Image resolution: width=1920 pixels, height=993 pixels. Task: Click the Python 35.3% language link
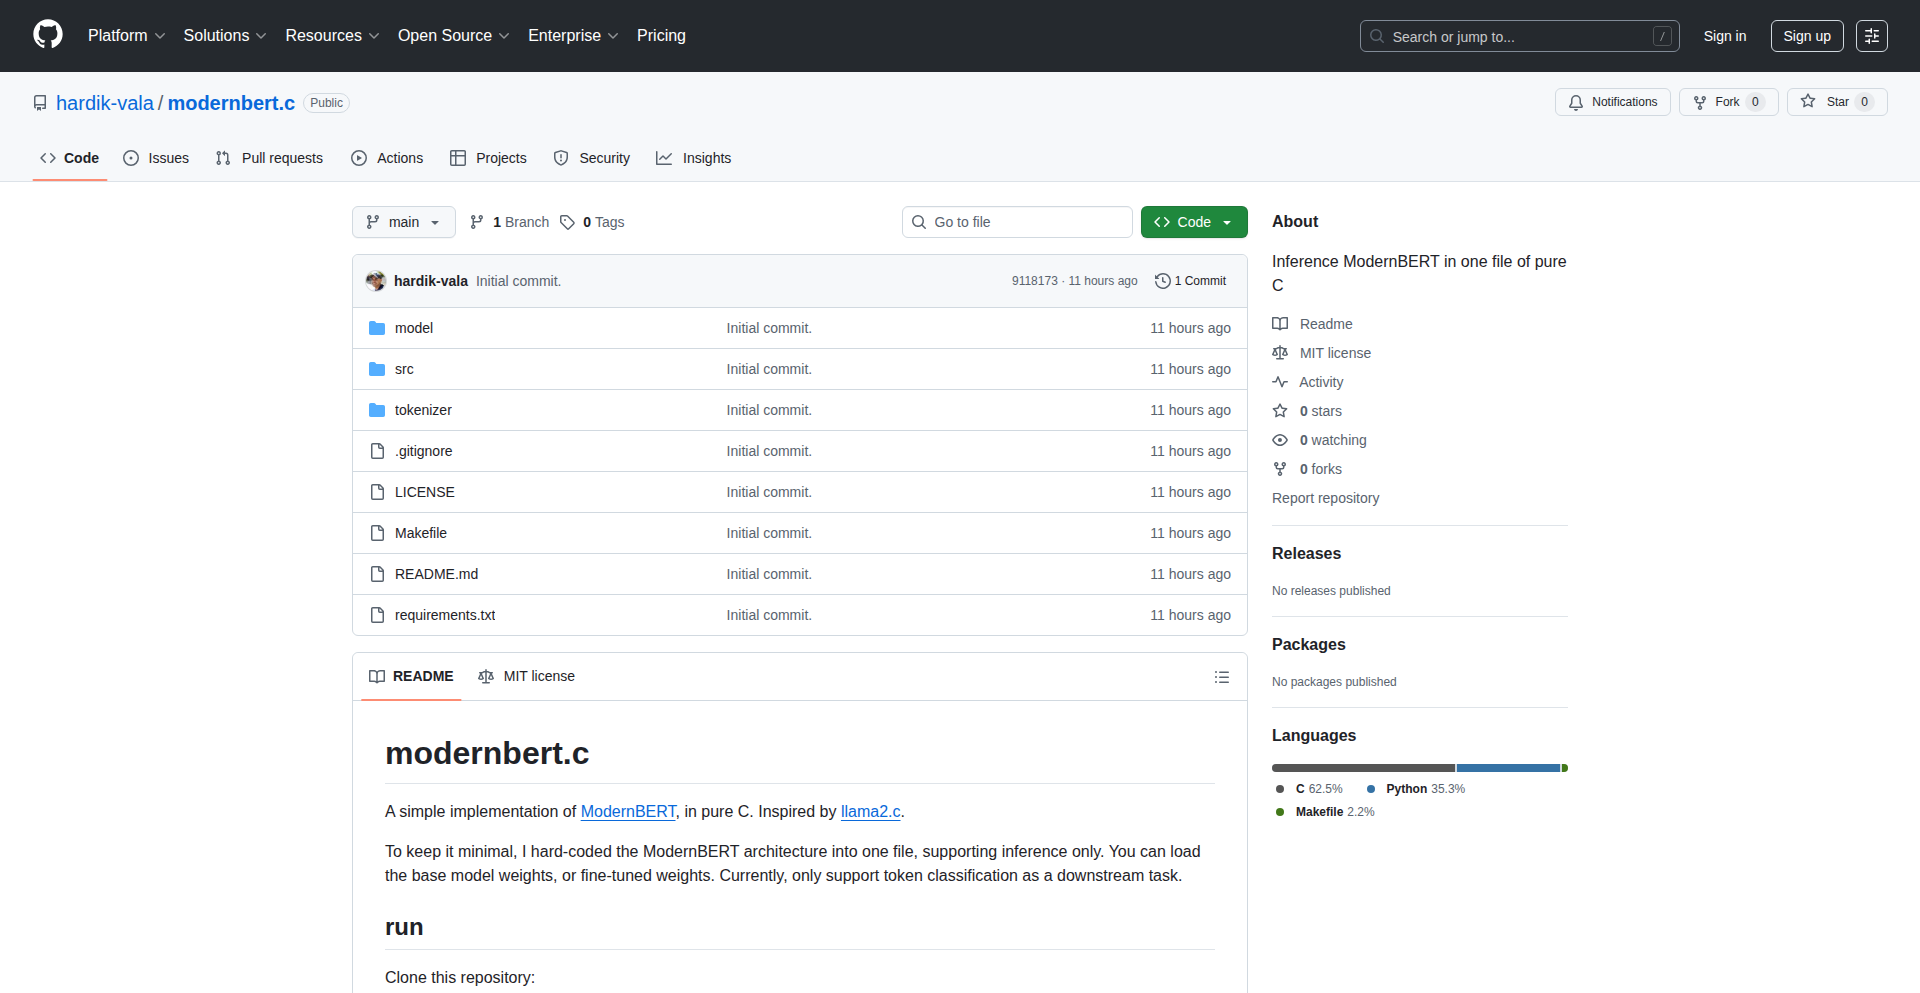[x=1416, y=789]
